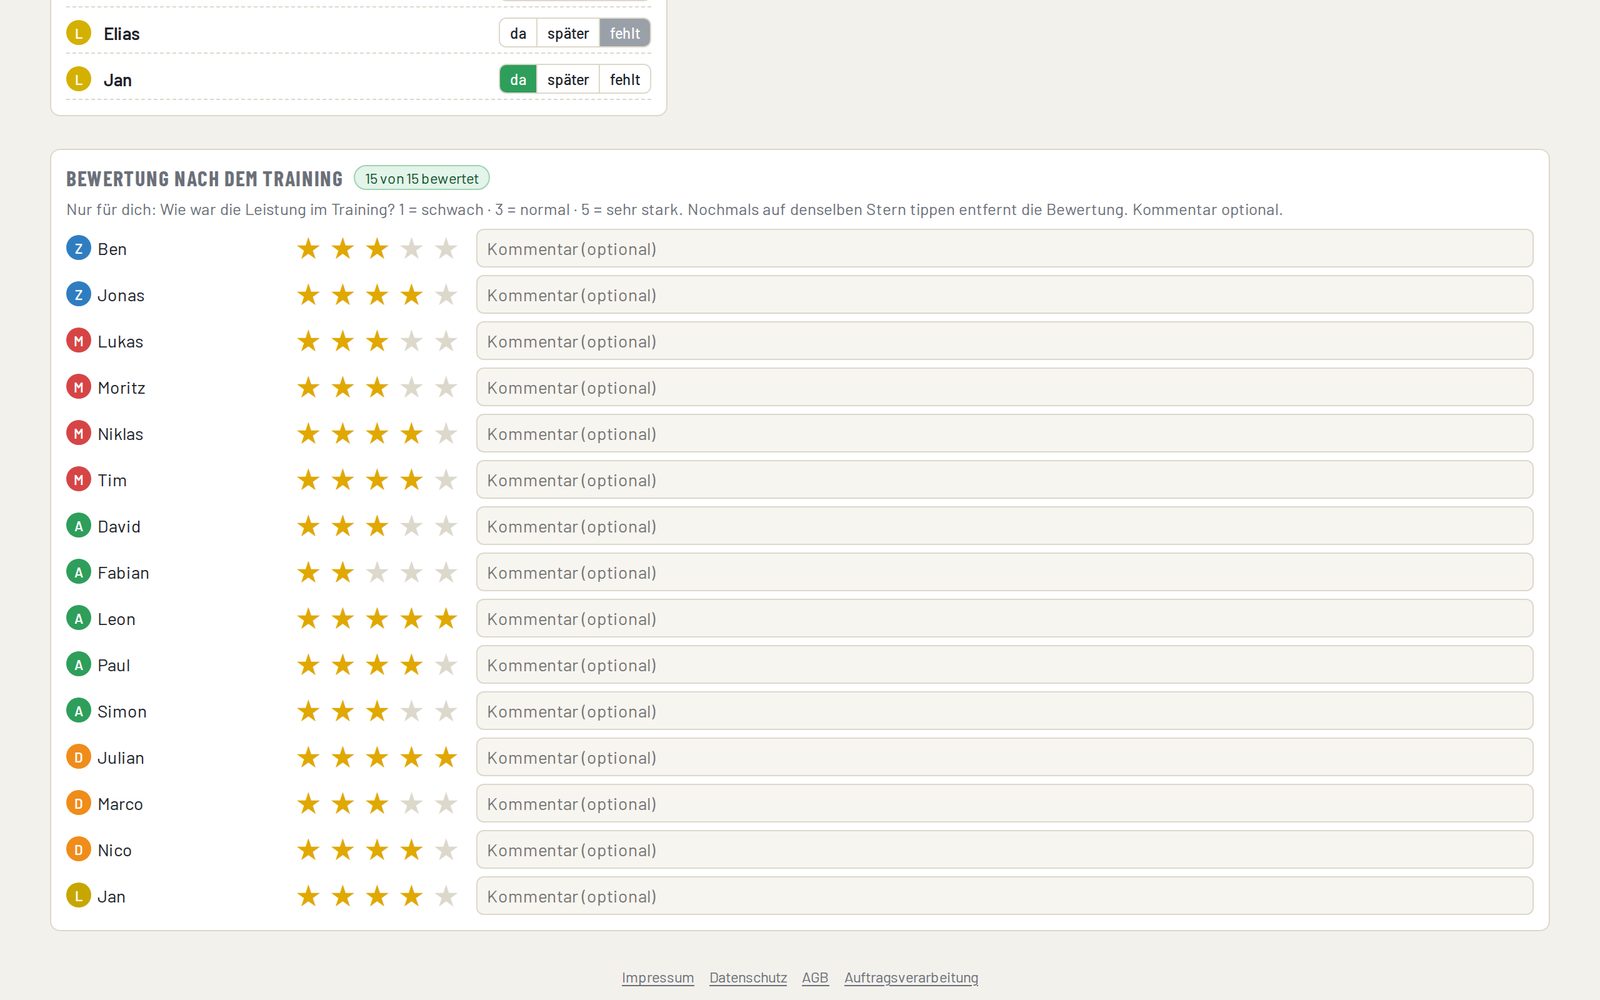Open the AGB link
This screenshot has height=1000, width=1600.
815,978
